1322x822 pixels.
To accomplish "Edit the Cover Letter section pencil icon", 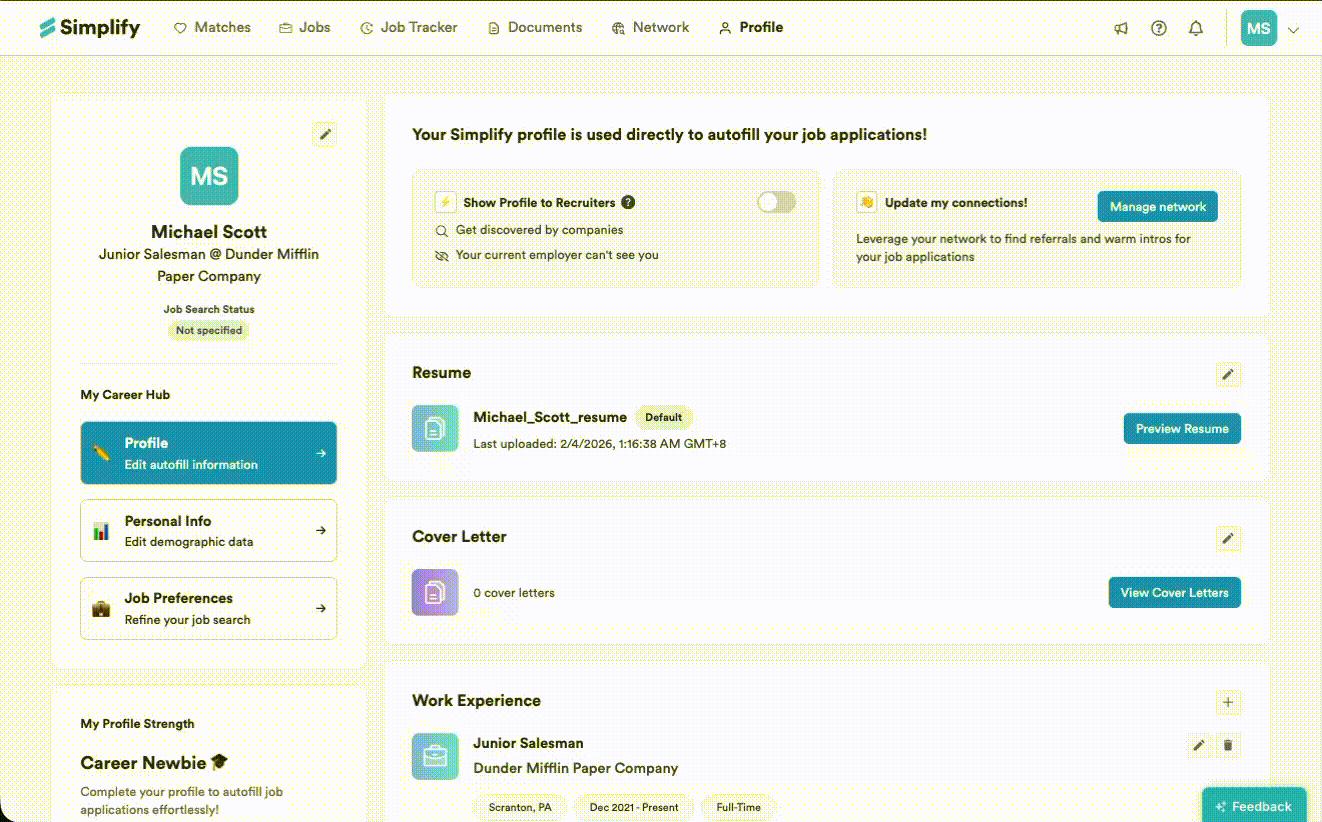I will [1228, 538].
